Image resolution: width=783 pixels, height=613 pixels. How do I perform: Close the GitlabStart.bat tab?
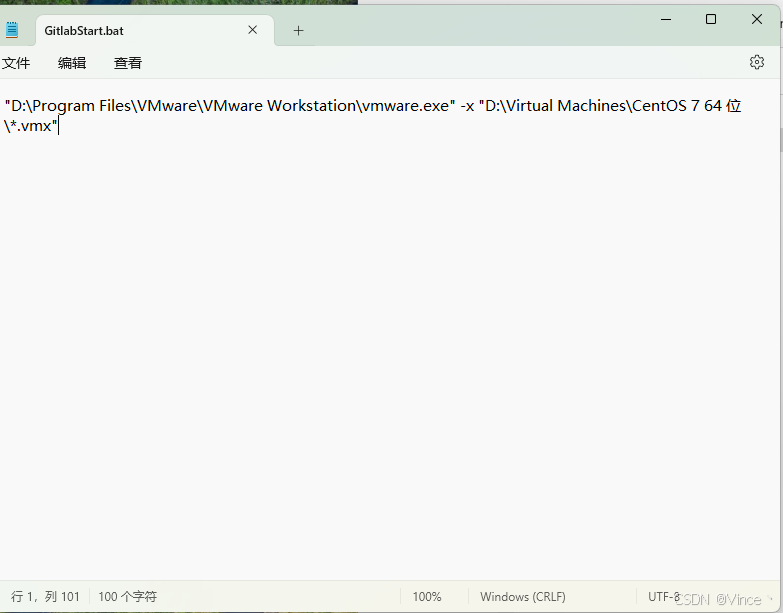pos(253,30)
